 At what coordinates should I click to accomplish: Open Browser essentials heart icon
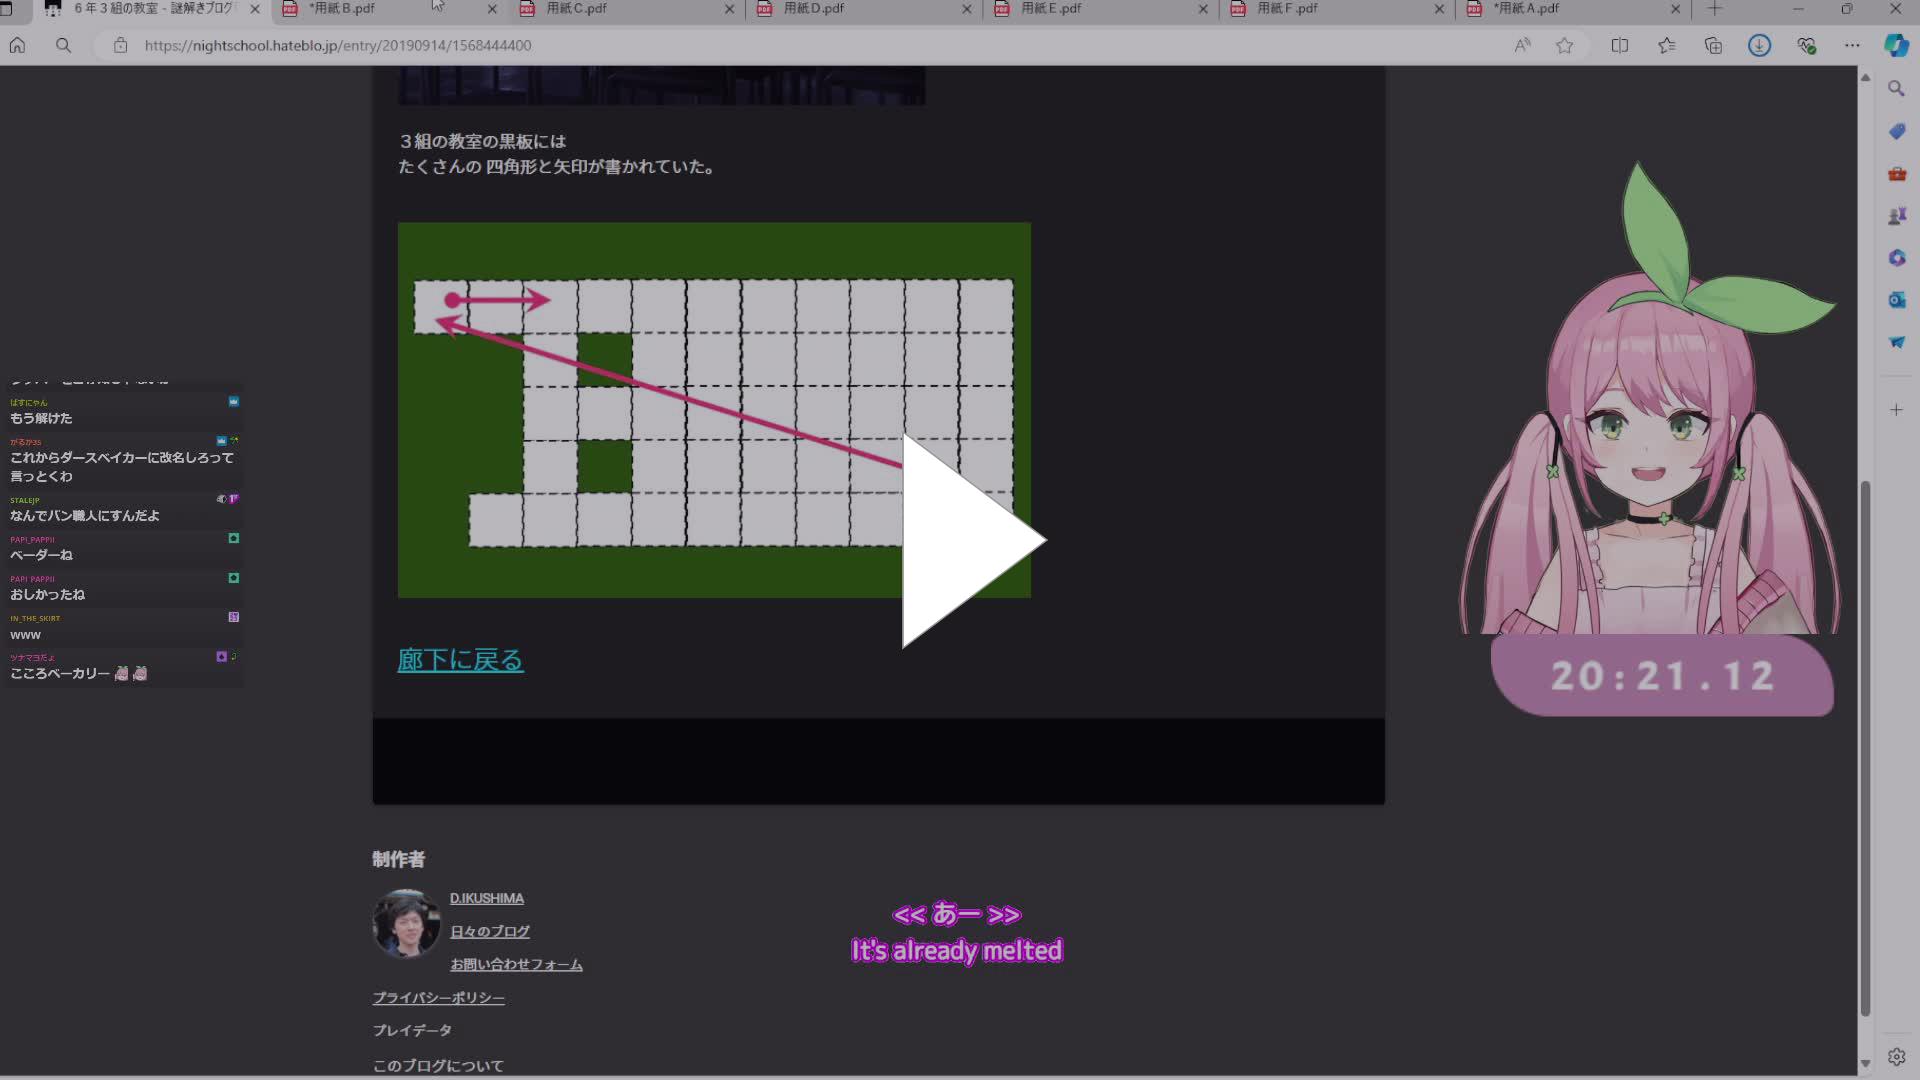pyautogui.click(x=1806, y=45)
